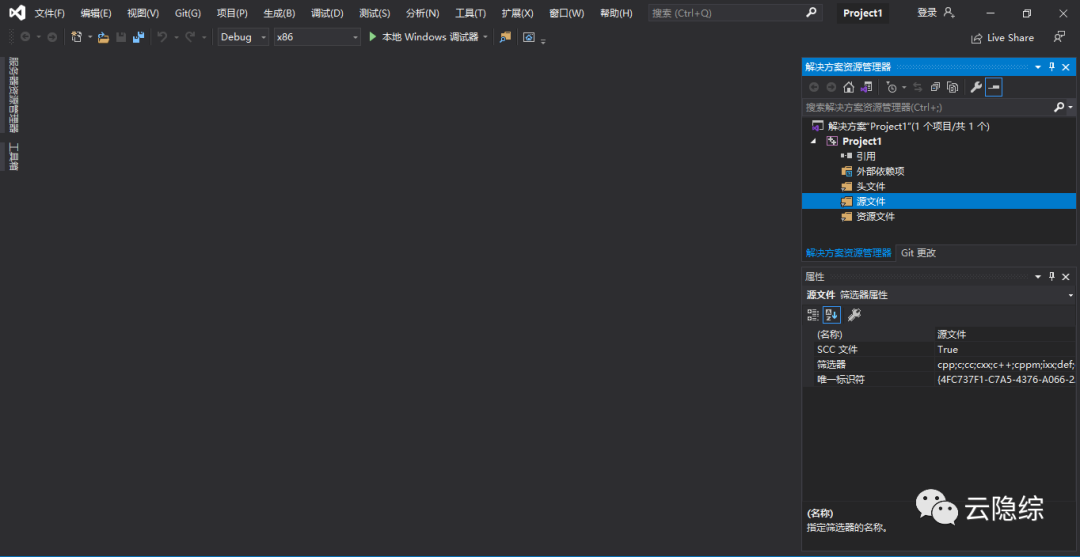Click the feedback person icon at top right
Screen dimensions: 1080x557
coord(1059,37)
